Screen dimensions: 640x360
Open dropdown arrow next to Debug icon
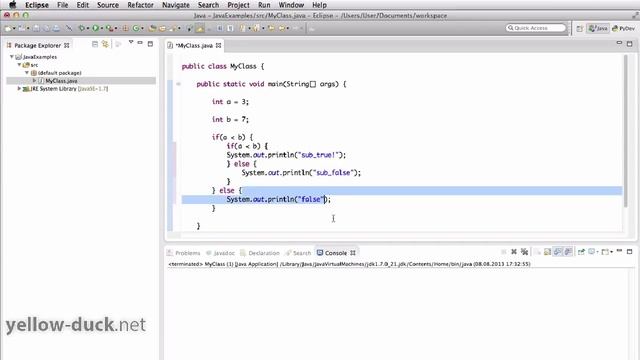click(x=88, y=28)
